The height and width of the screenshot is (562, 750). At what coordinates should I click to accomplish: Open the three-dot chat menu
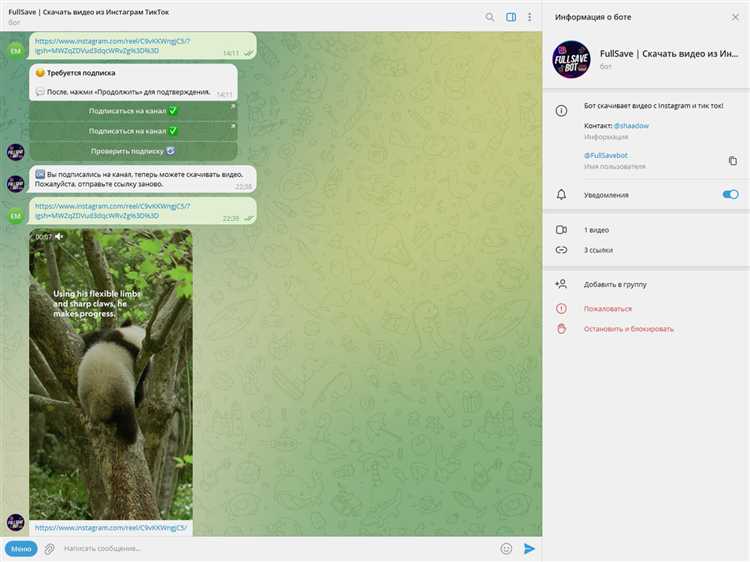(529, 17)
